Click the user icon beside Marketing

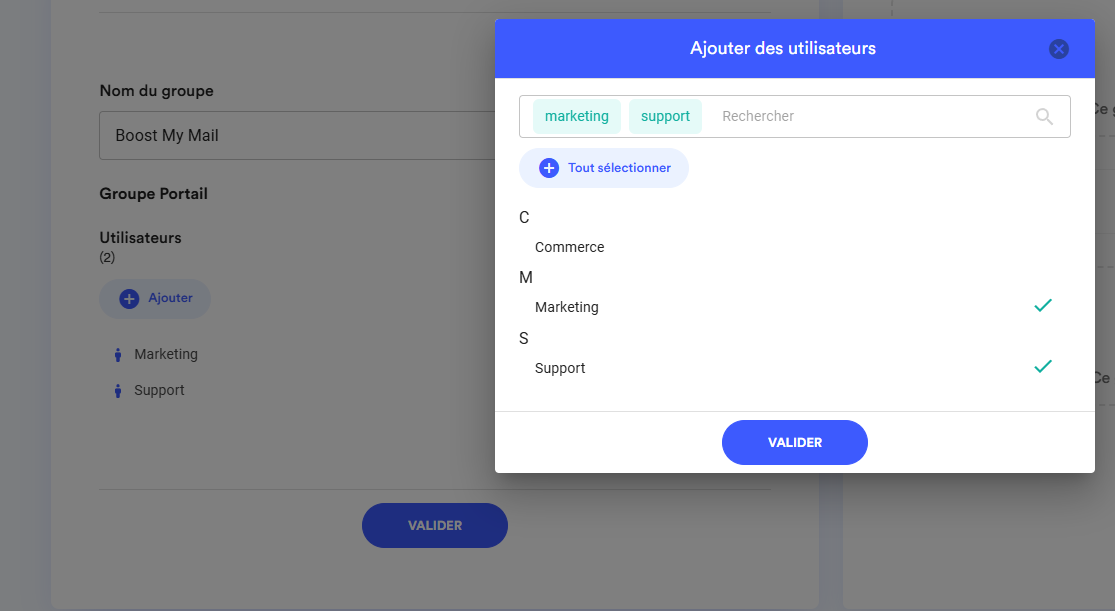[118, 354]
